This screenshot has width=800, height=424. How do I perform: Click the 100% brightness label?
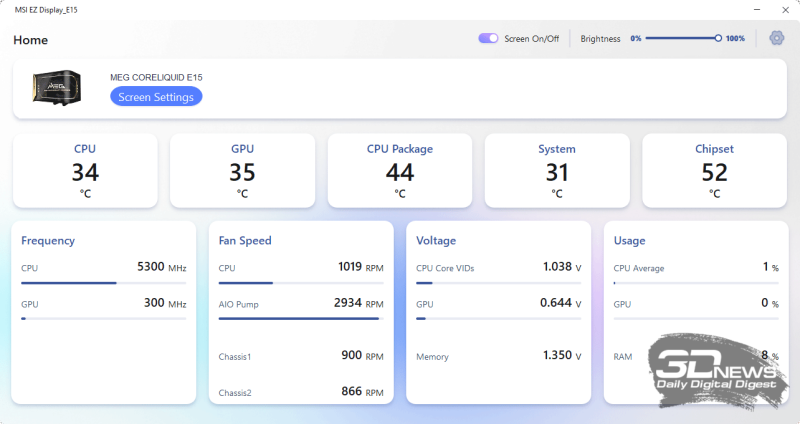[735, 38]
